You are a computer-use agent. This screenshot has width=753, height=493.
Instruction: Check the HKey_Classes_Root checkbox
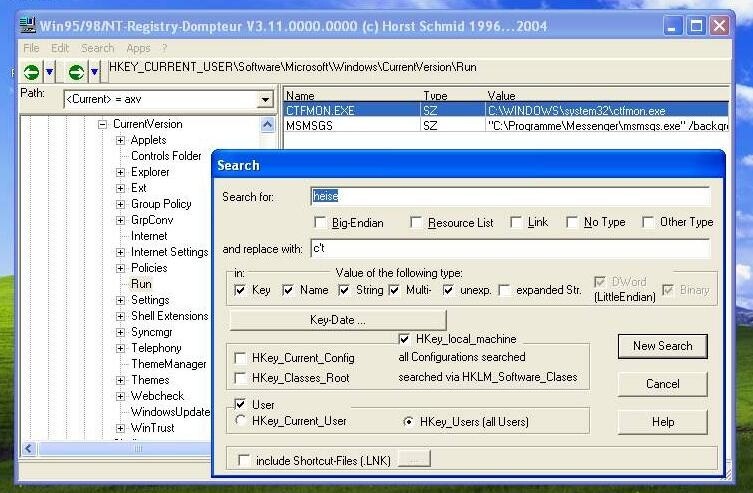(240, 378)
